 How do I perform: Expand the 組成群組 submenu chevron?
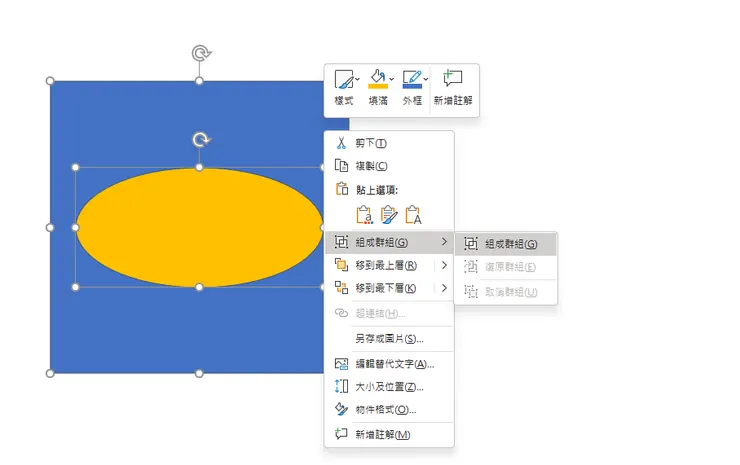[x=444, y=242]
